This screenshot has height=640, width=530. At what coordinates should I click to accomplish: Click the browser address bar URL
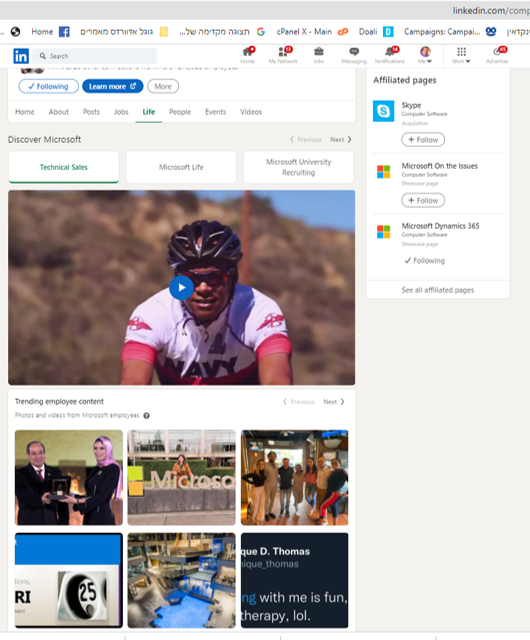point(490,11)
